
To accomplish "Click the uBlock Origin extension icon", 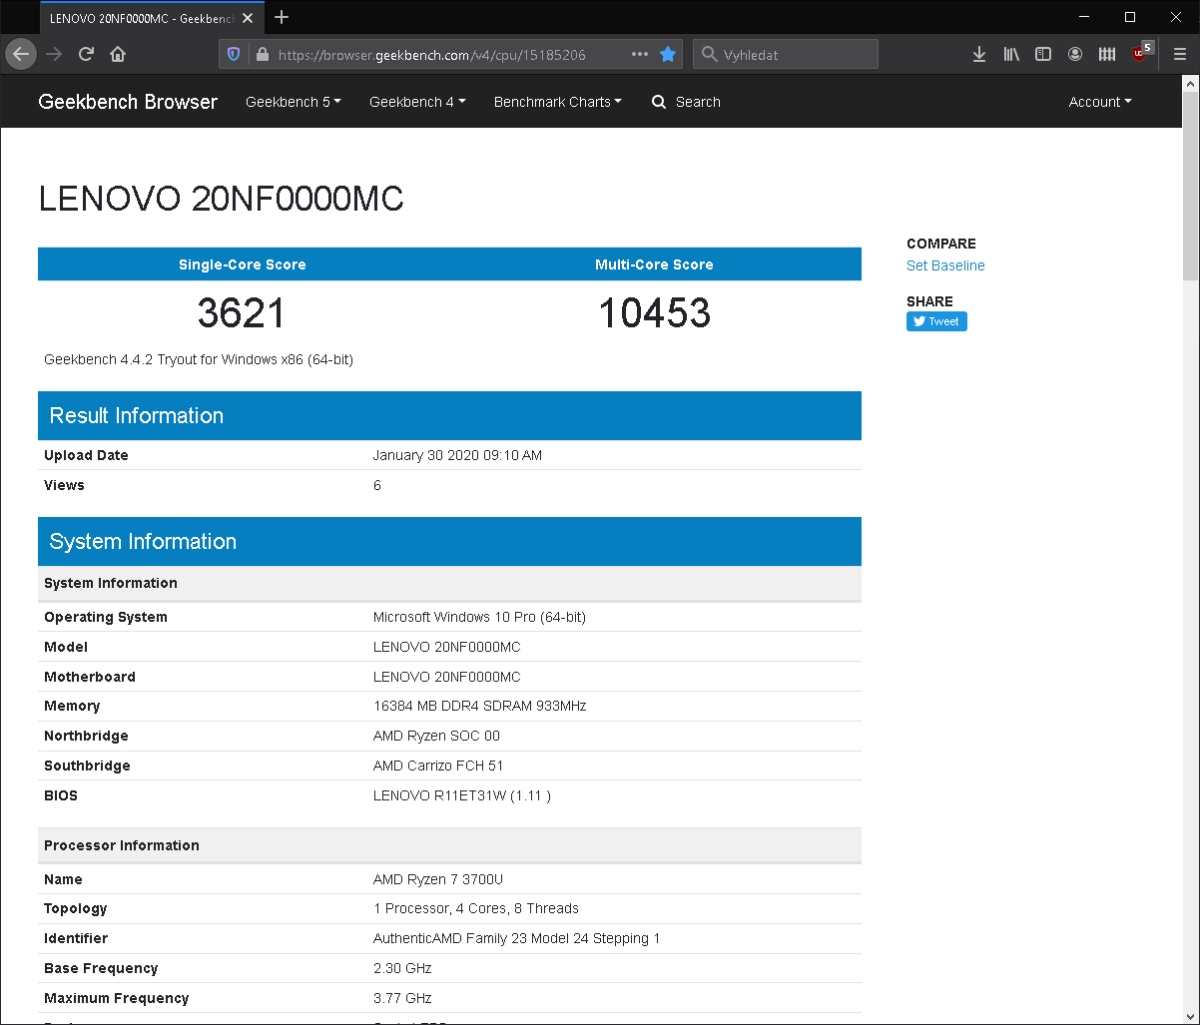I will (1140, 54).
